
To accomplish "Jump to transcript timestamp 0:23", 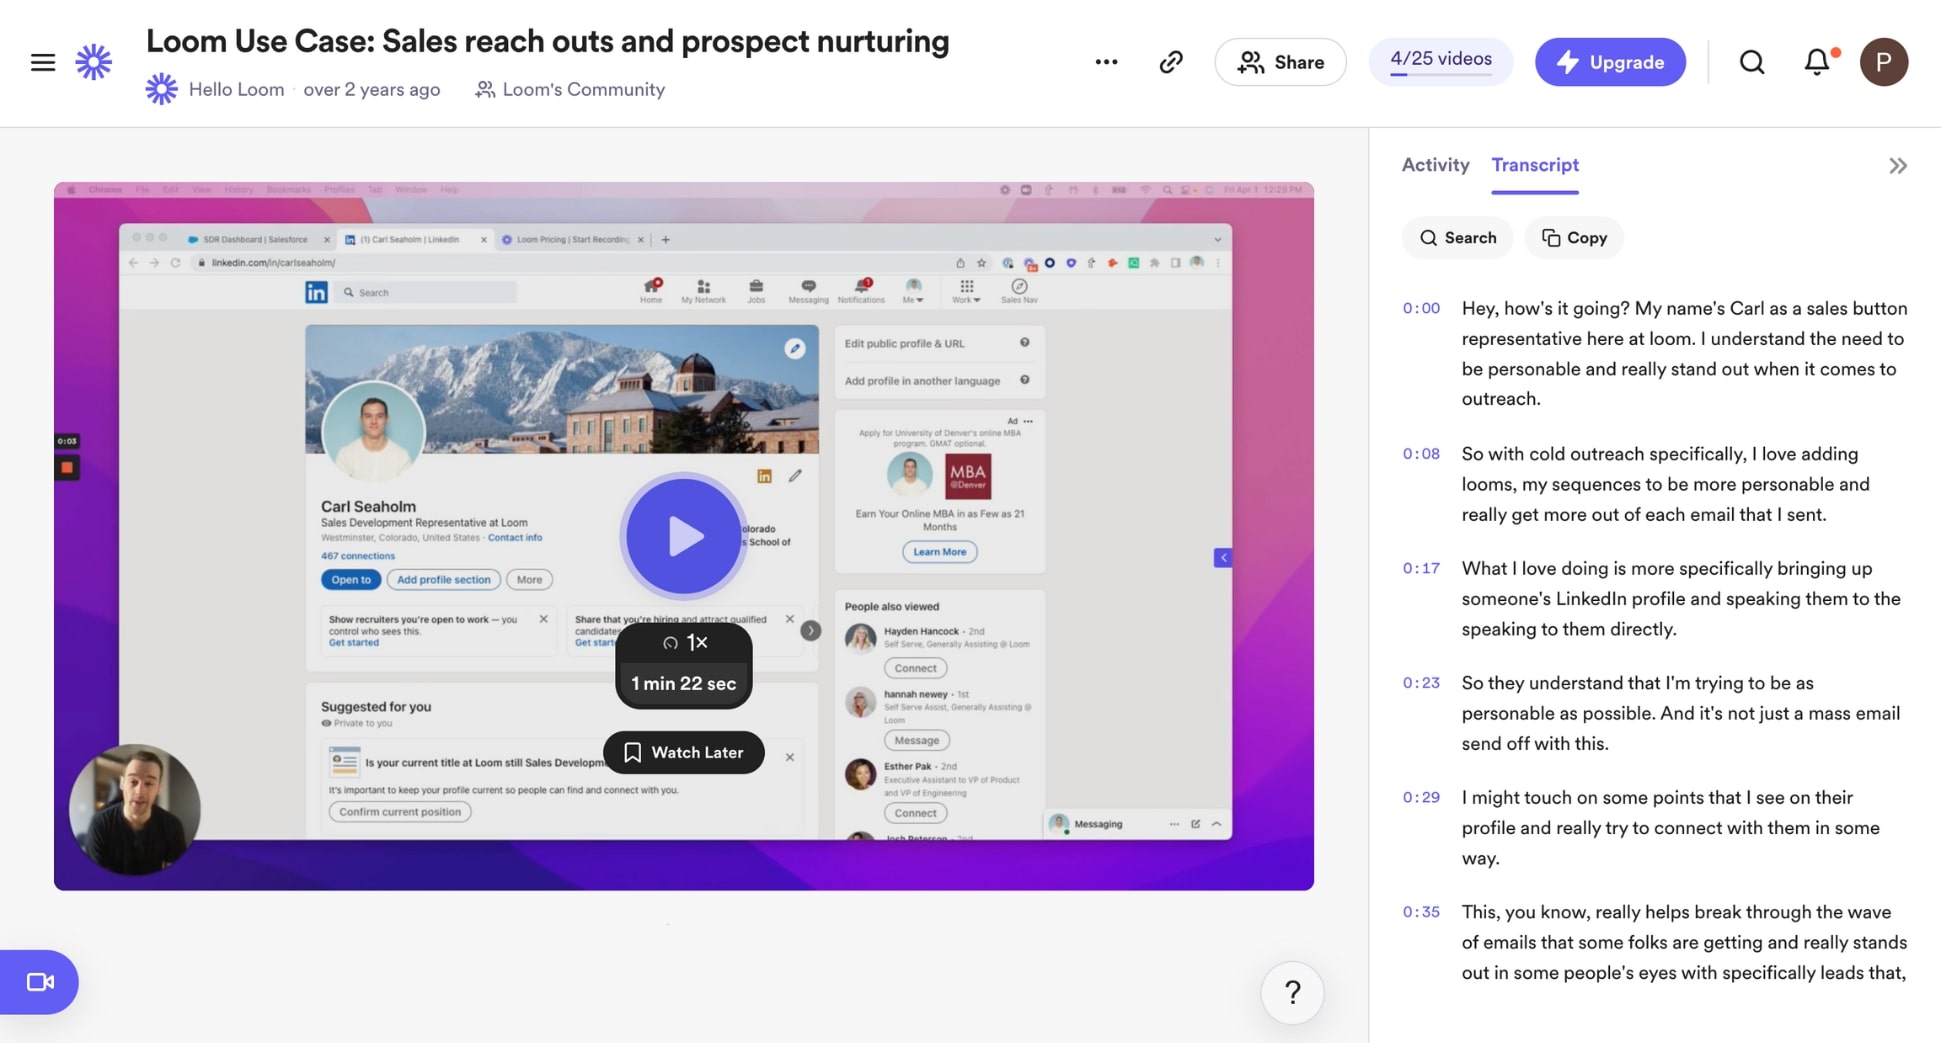I will (1421, 683).
